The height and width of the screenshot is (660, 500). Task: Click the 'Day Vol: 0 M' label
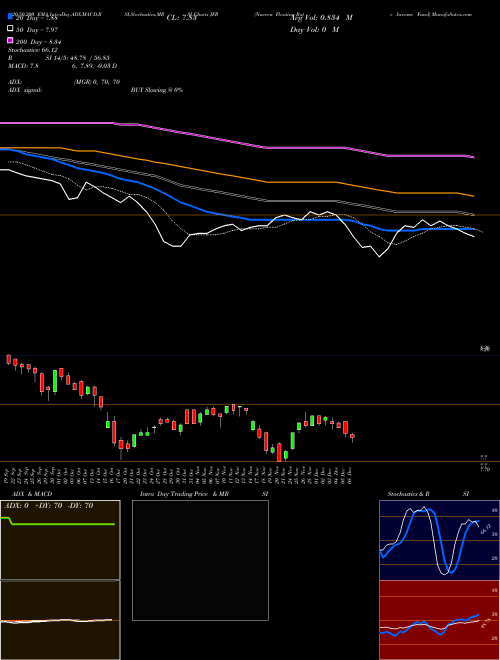click(x=314, y=30)
